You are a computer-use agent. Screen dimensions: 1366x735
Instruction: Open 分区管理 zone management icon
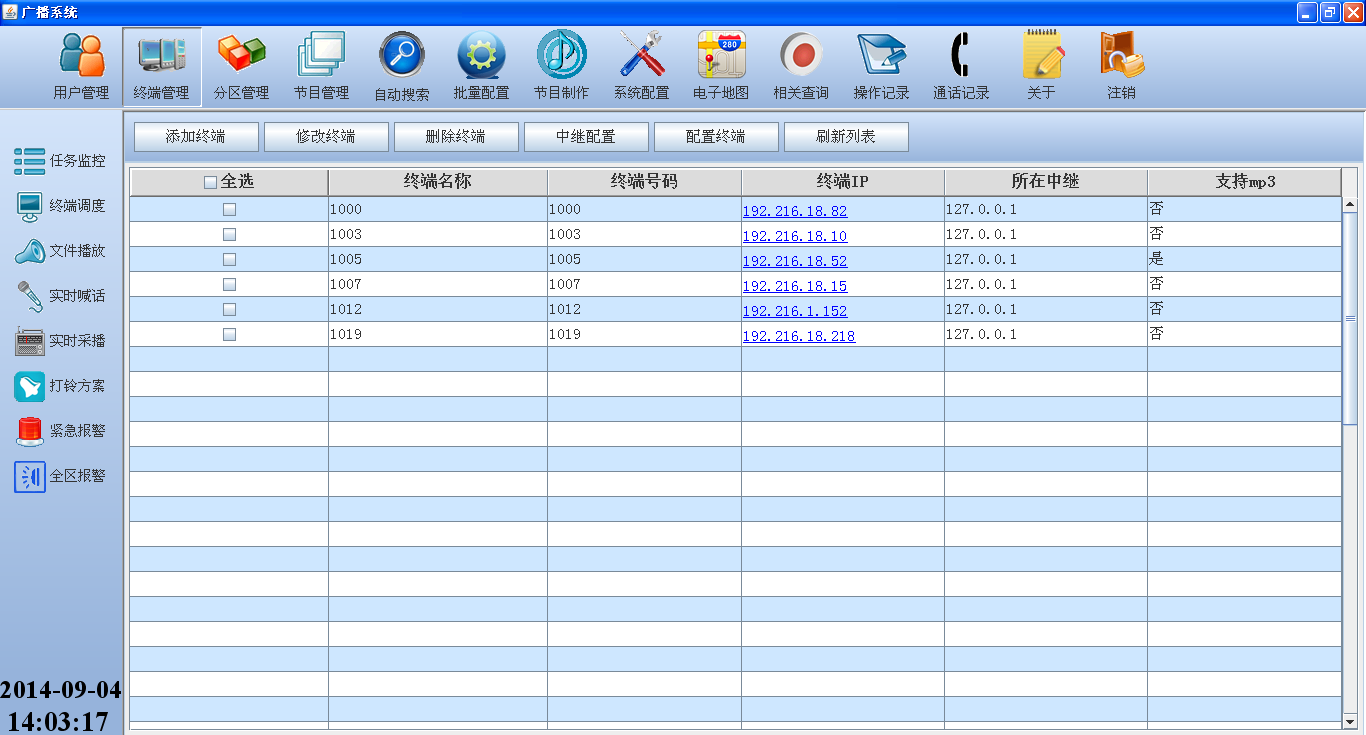pyautogui.click(x=241, y=56)
